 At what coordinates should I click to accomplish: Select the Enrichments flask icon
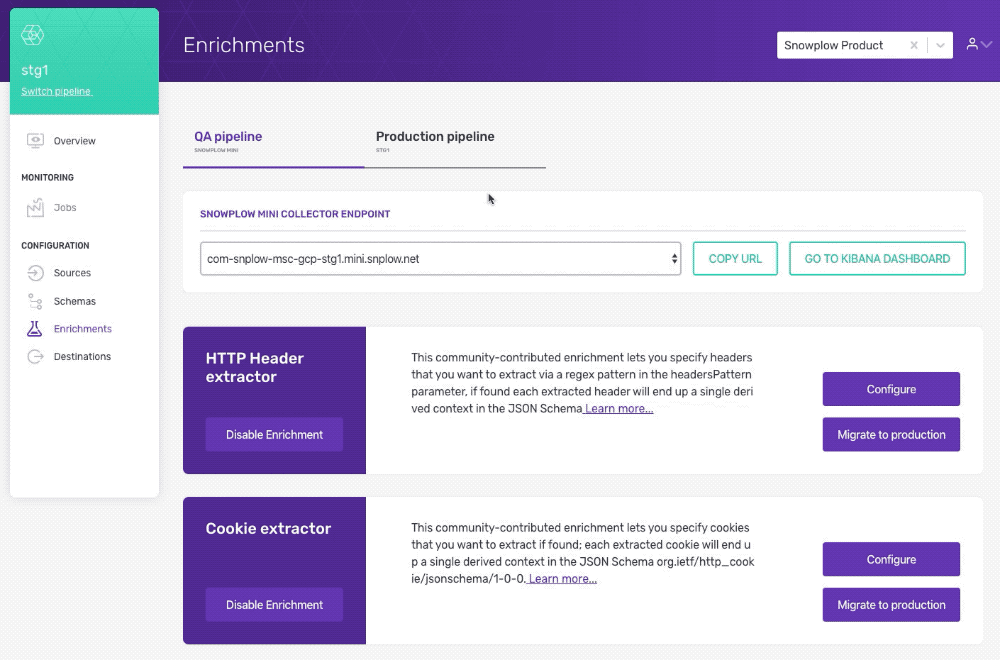[34, 328]
